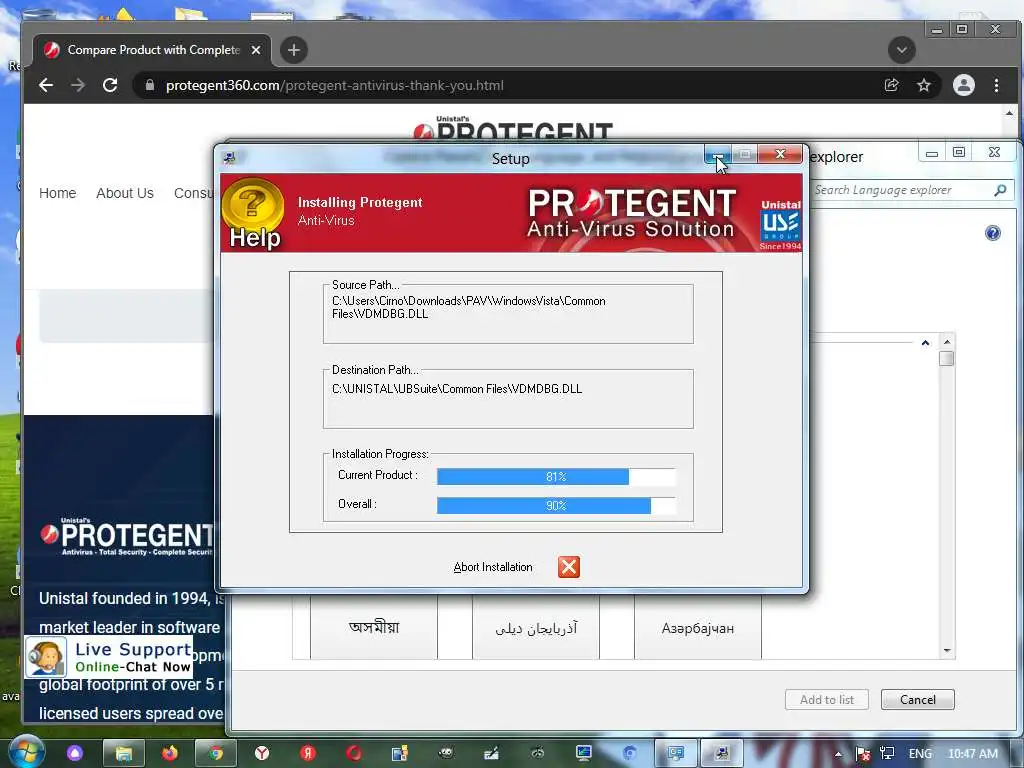This screenshot has height=768, width=1024.
Task: Open Firefox from the taskbar
Action: (170, 753)
